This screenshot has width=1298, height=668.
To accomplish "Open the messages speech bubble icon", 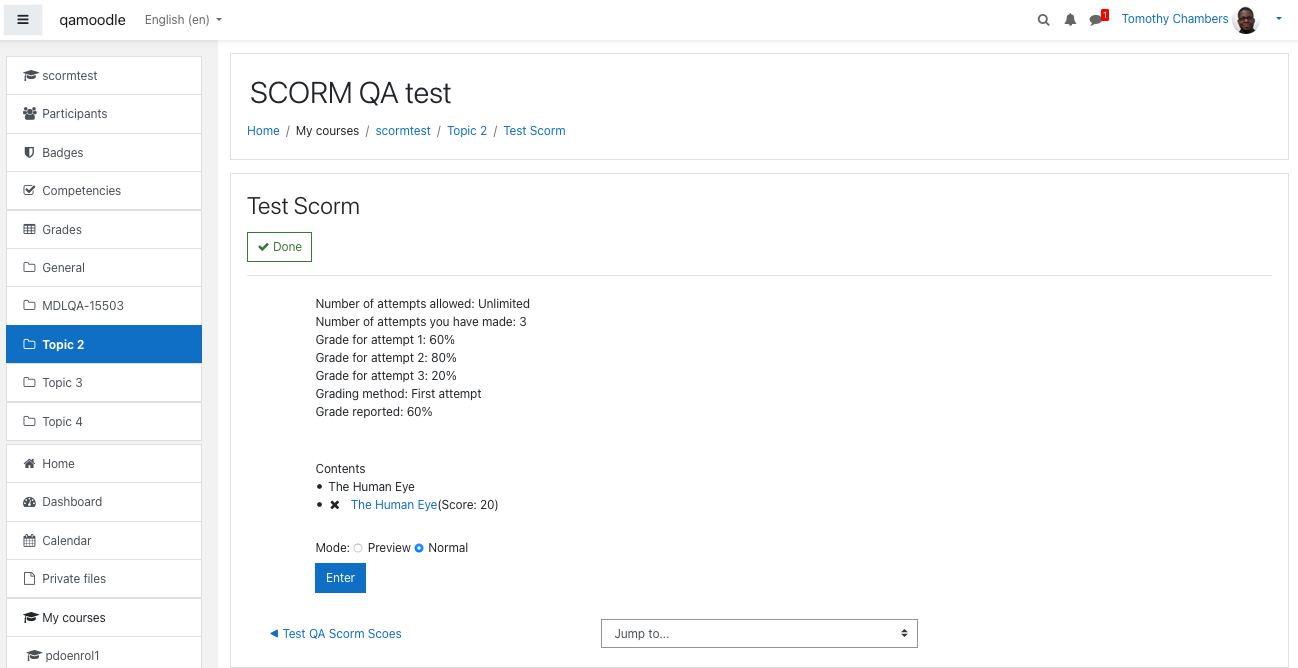I will (1098, 19).
